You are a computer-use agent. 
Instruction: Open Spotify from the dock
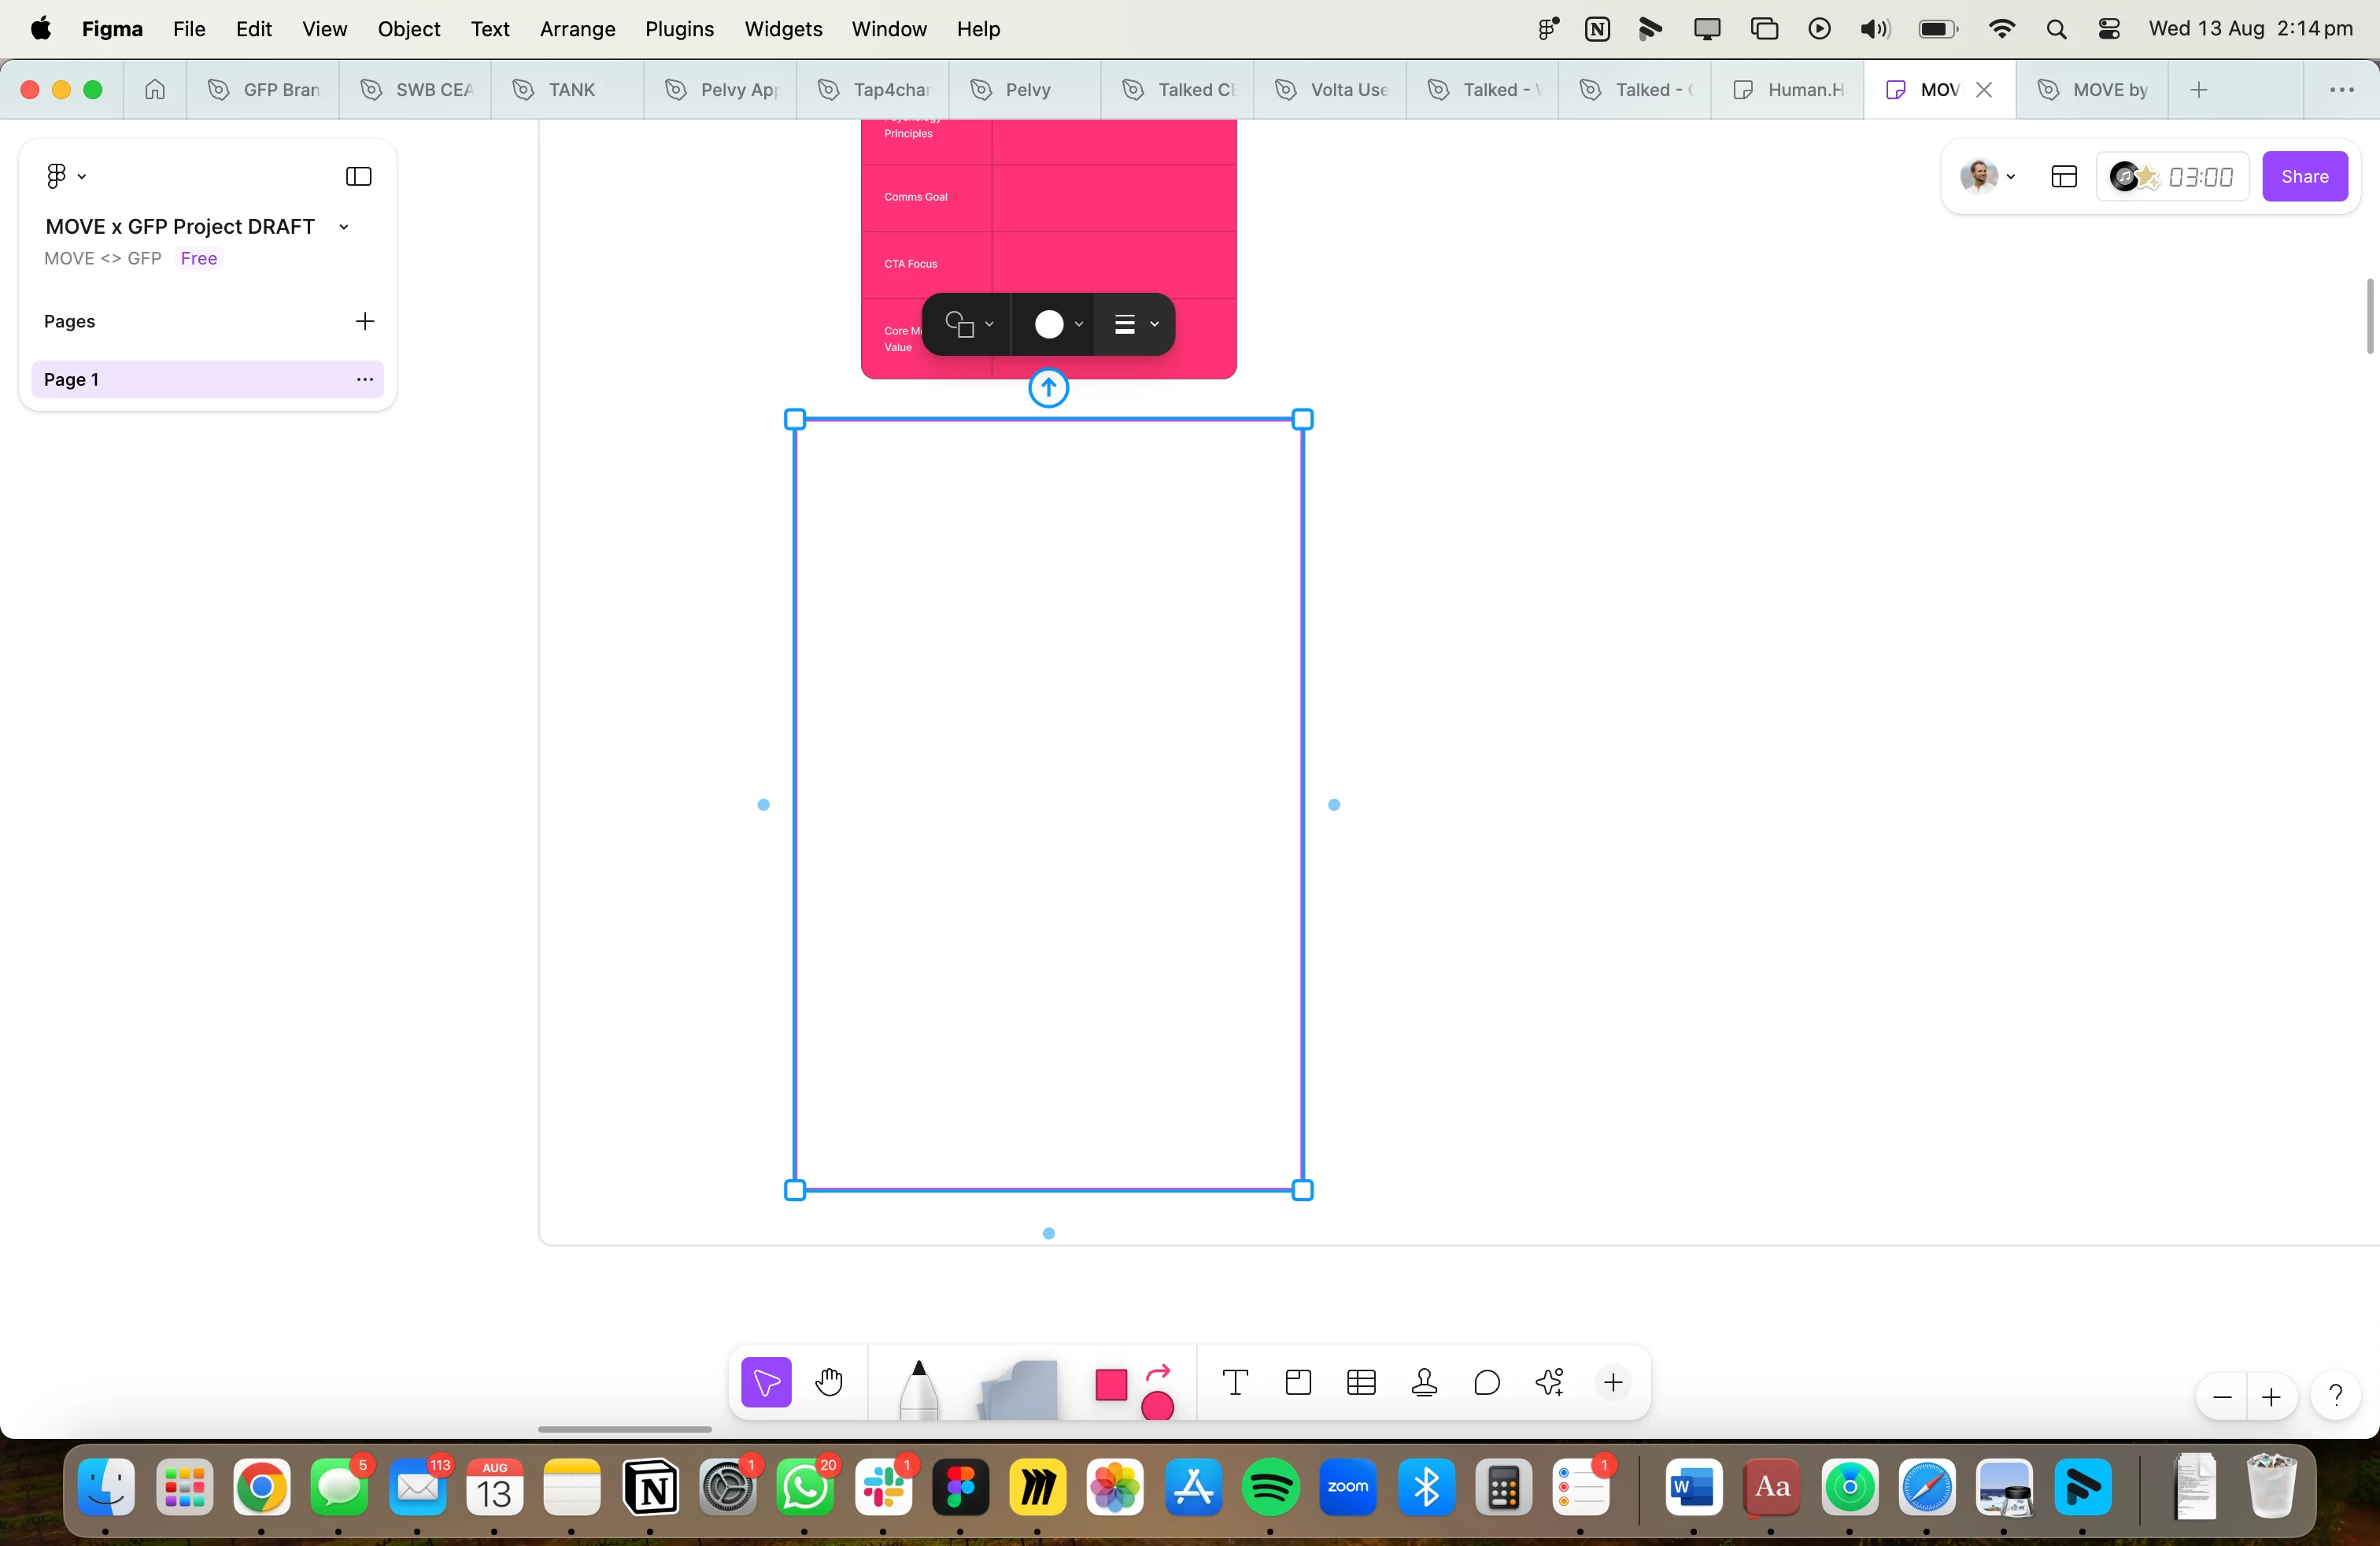[1270, 1488]
